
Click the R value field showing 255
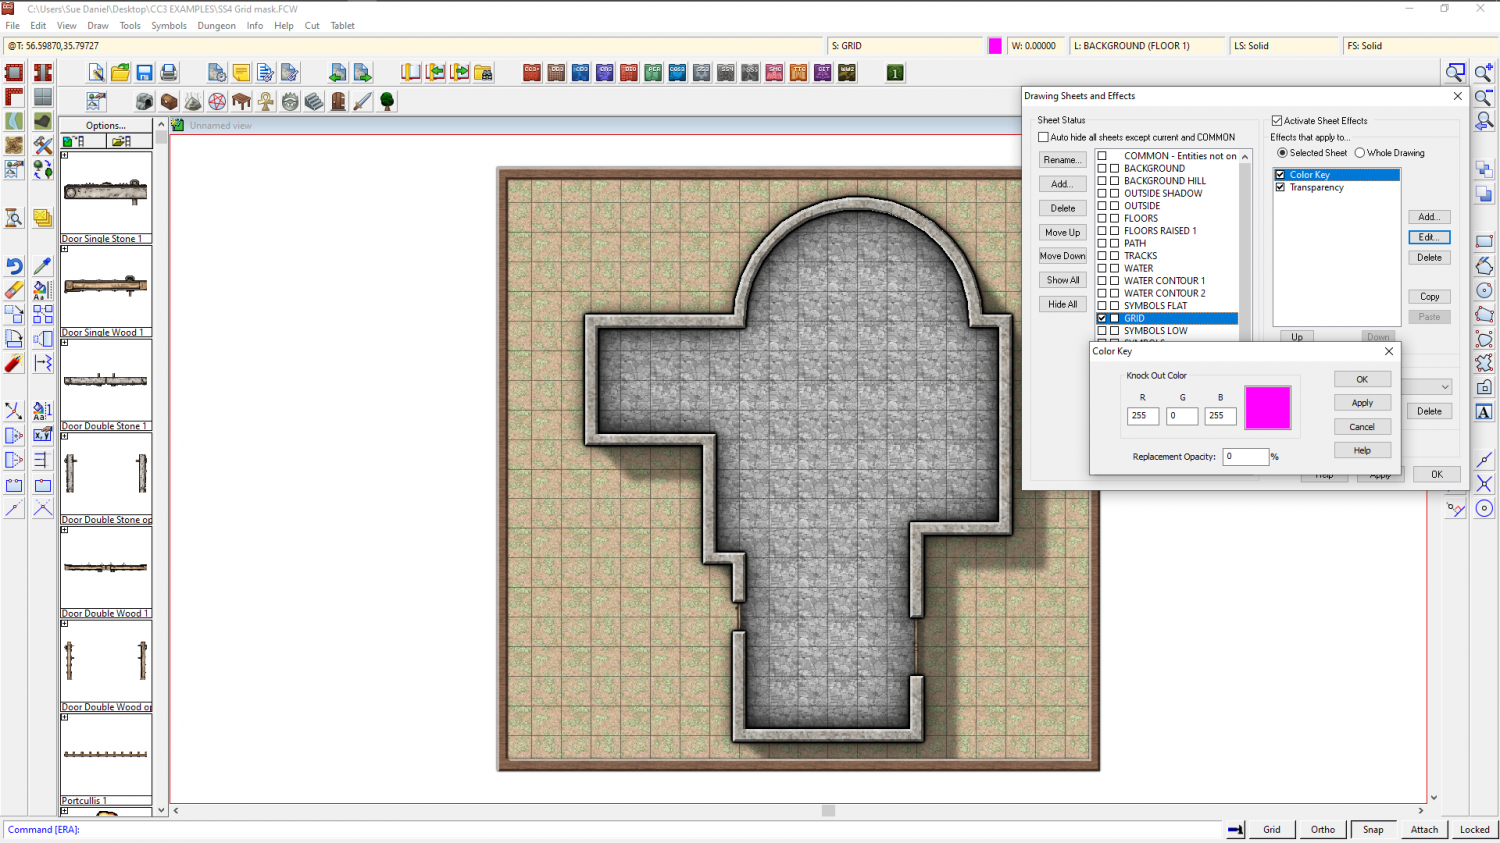[1143, 416]
